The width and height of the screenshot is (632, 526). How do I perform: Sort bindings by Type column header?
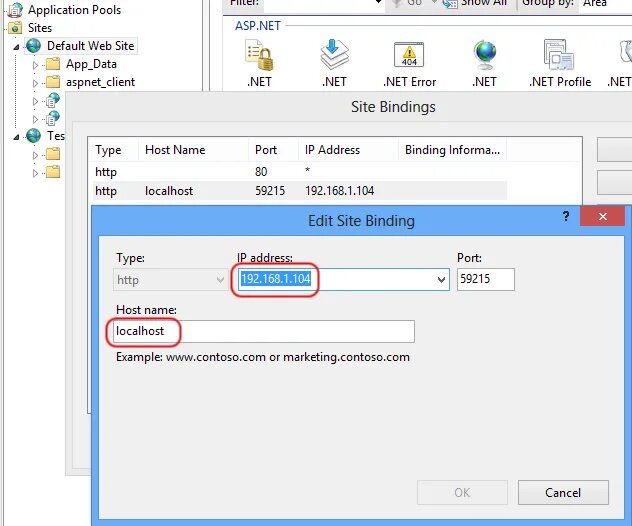pos(113,150)
